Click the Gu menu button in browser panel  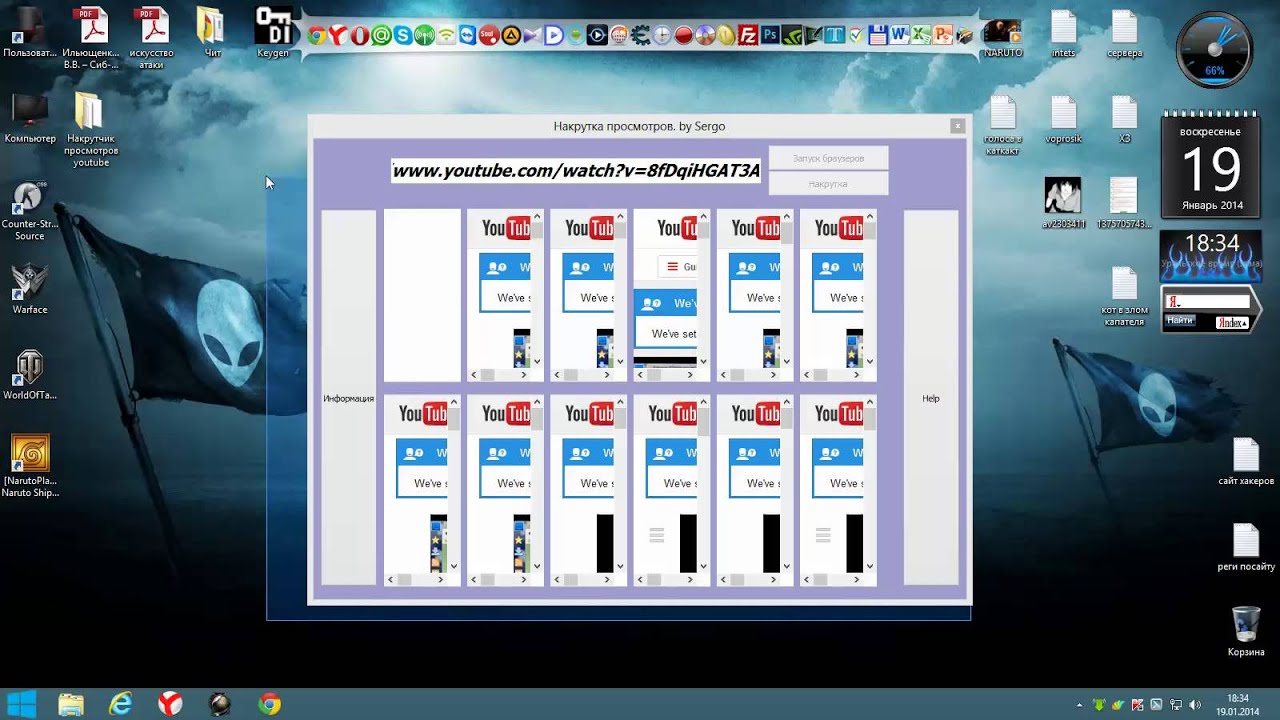click(679, 267)
